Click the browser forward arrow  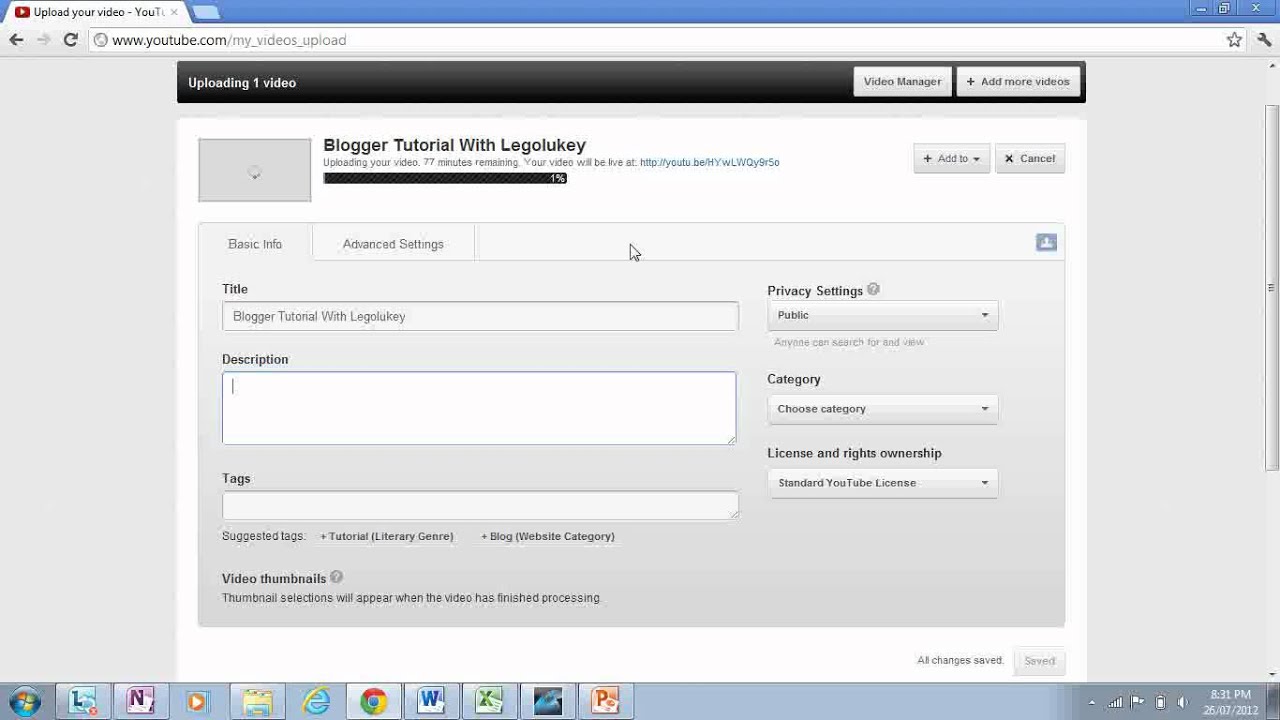coord(43,40)
